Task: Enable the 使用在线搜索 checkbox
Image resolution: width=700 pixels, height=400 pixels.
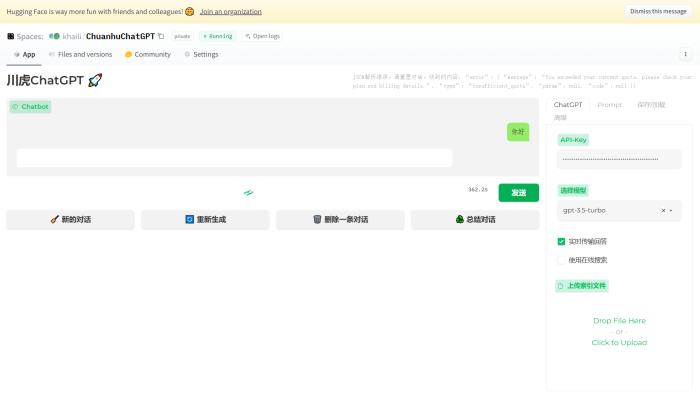Action: click(x=562, y=260)
